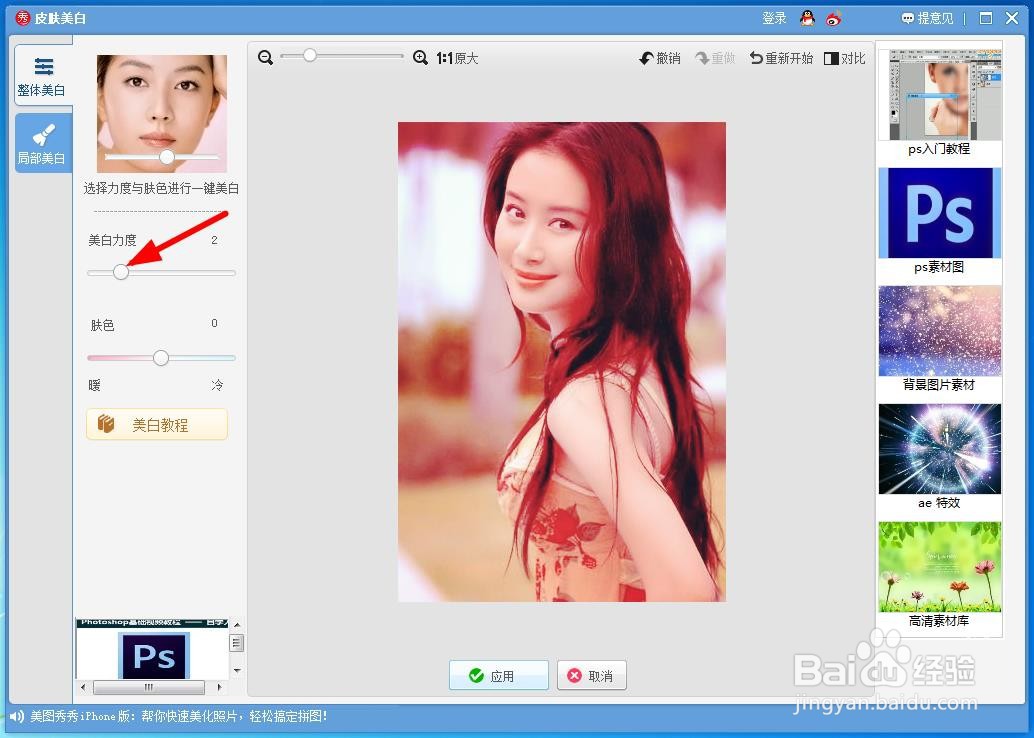Click the Photoshop ad thumbnail at bottom-left
This screenshot has width=1034, height=738.
pyautogui.click(x=152, y=648)
